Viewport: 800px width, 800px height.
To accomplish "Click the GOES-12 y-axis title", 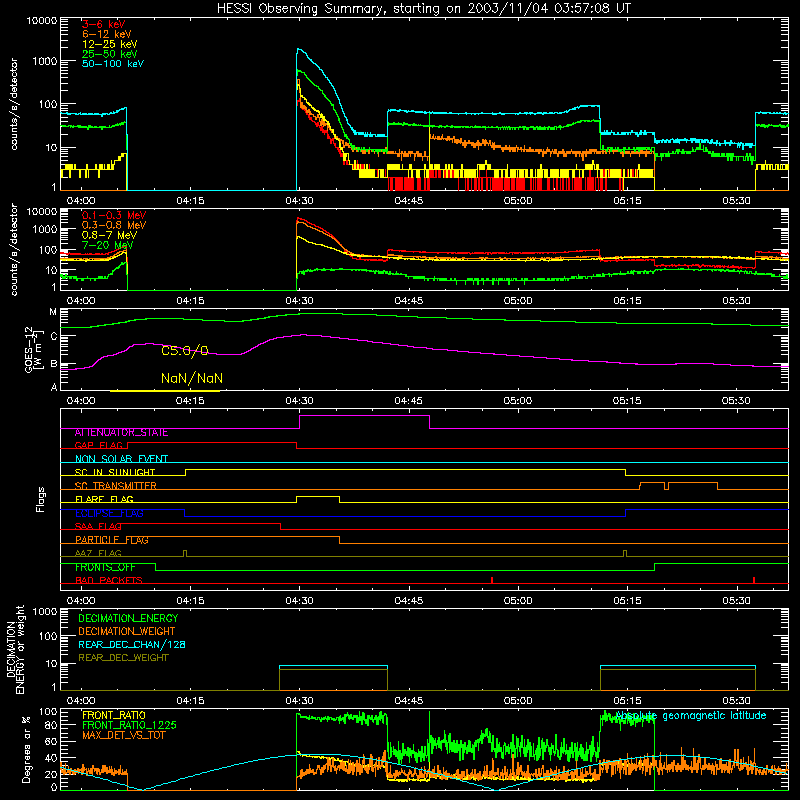I will pos(32,350).
